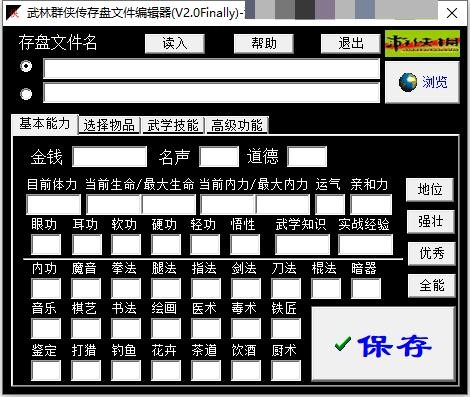Viewport: 470px width, 397px height.
Task: Click the 武学知识 input field
Action: pyautogui.click(x=302, y=244)
